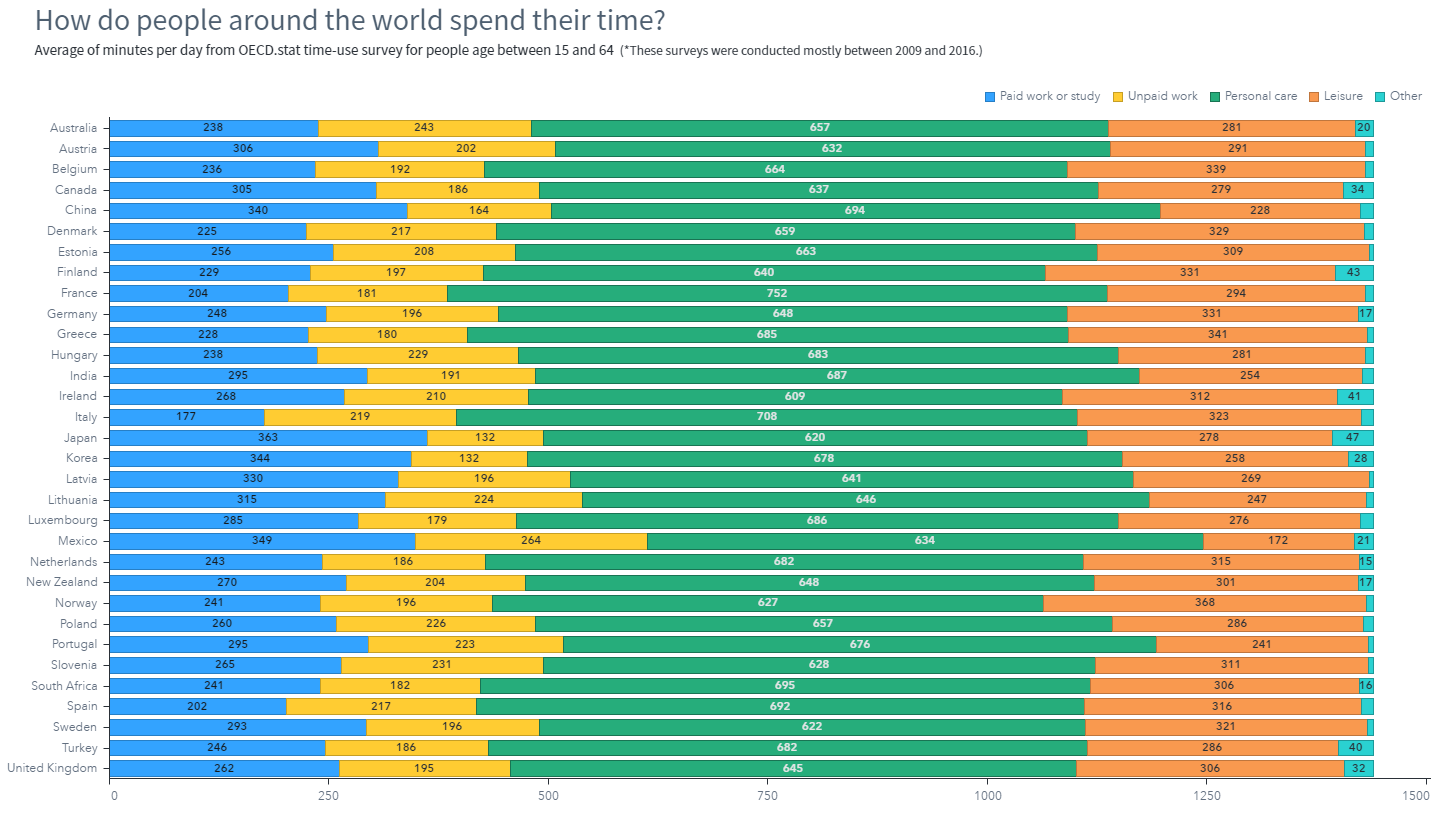1436x814 pixels.
Task: Click China's personal care bar showing 694
Action: 855,210
